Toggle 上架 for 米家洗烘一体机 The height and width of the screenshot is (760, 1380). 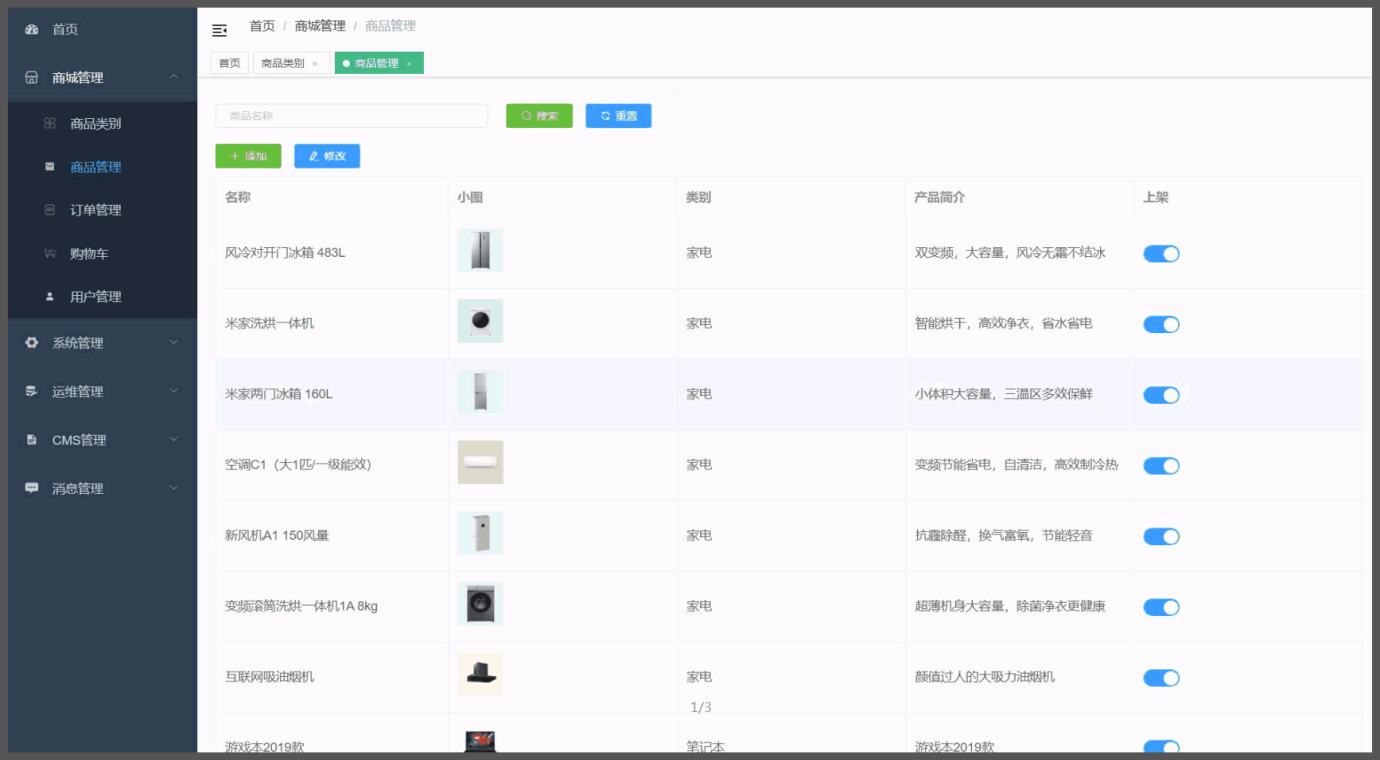1160,324
